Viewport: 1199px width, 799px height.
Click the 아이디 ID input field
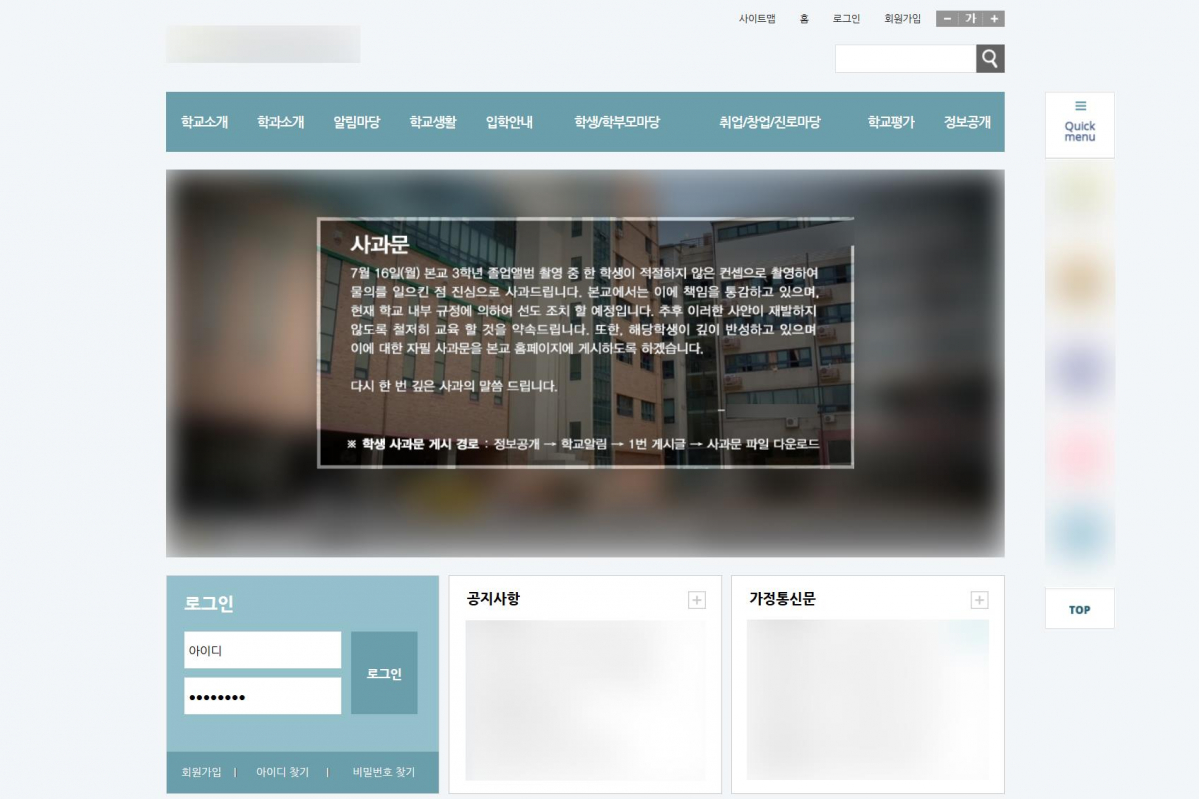click(262, 649)
